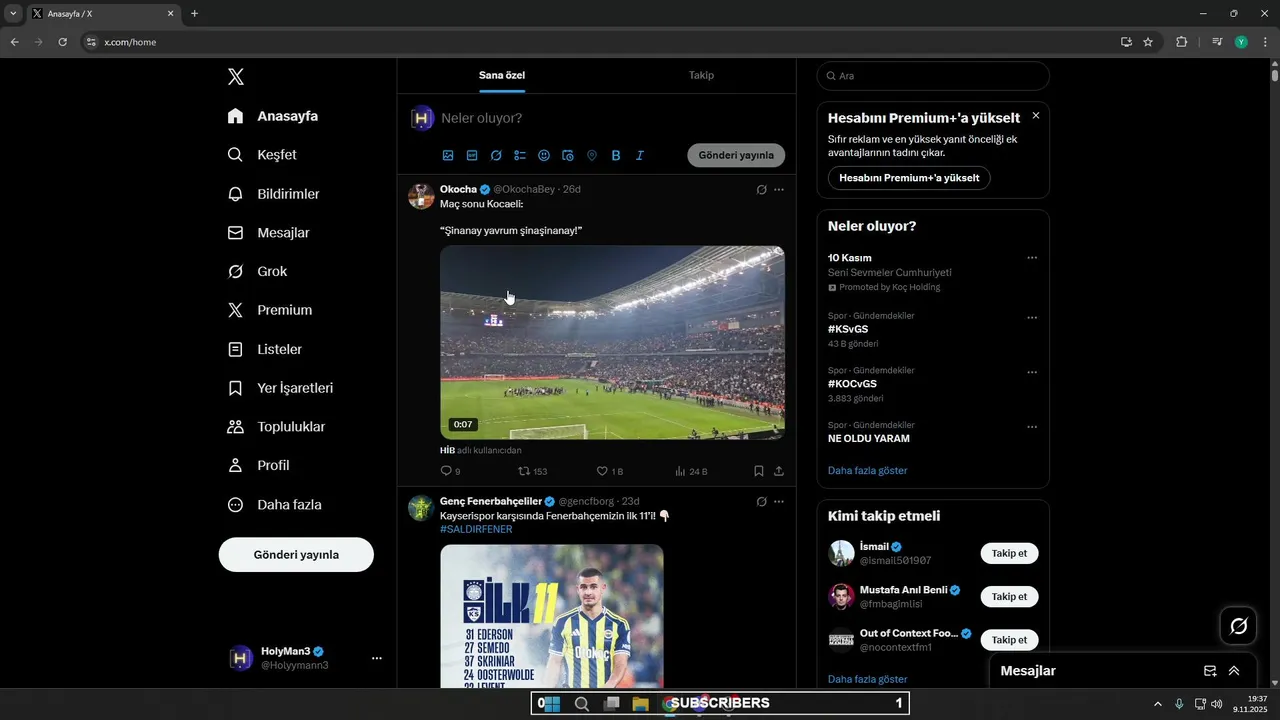Add GIF icon in composer
Viewport: 1280px width, 720px height.
[472, 155]
